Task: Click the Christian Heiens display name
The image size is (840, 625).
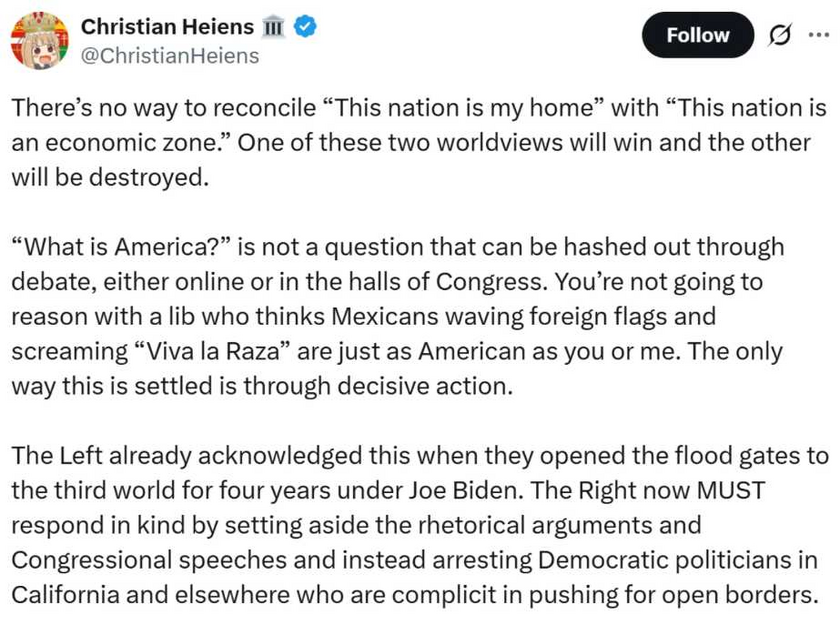Action: pos(167,27)
